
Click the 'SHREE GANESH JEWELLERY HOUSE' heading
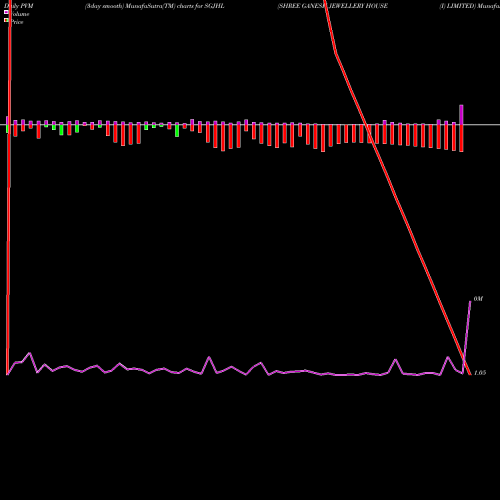[x=333, y=6]
